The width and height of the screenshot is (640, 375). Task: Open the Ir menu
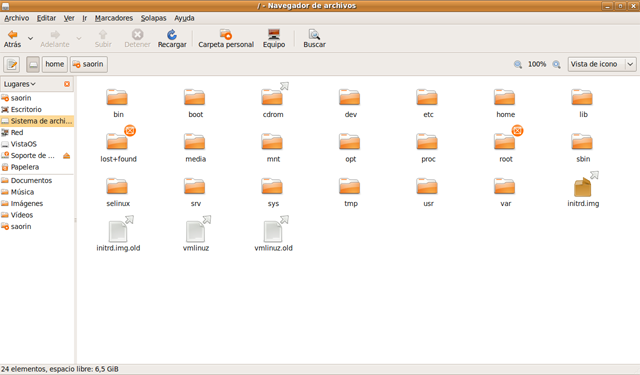tap(84, 18)
